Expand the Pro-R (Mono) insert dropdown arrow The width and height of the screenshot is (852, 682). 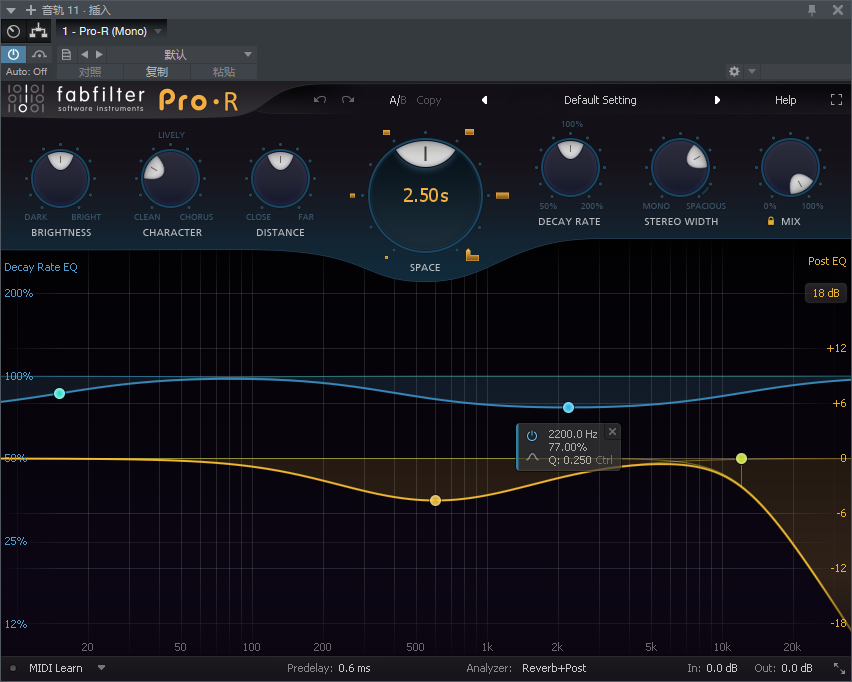(x=158, y=32)
